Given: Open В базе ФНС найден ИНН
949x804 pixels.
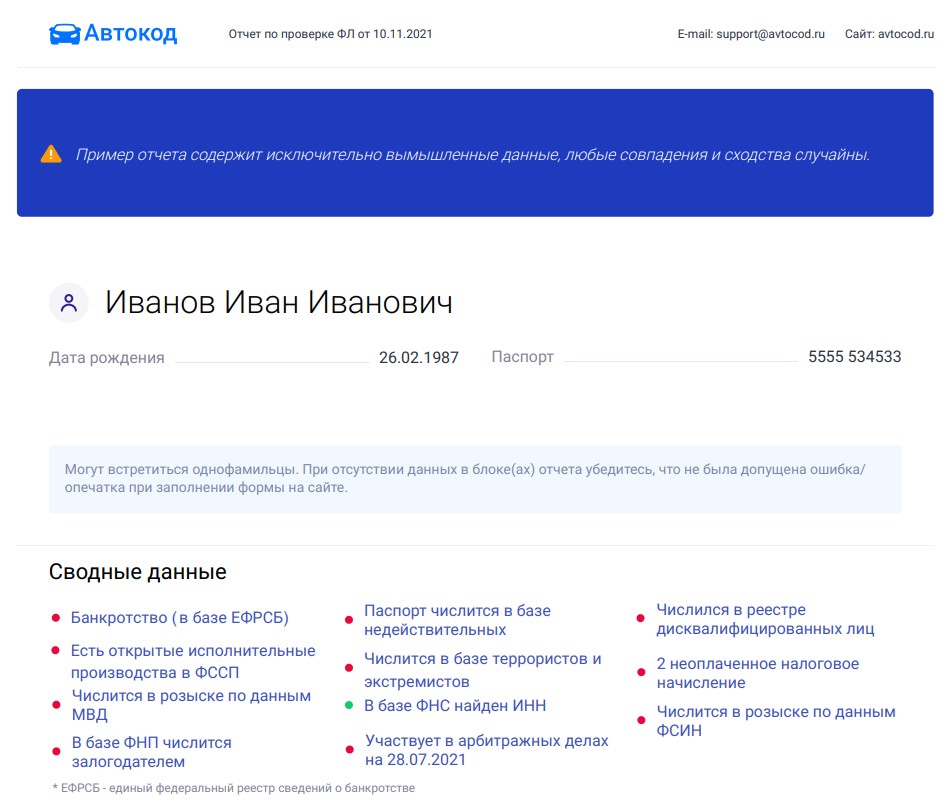Looking at the screenshot, I should (x=454, y=706).
